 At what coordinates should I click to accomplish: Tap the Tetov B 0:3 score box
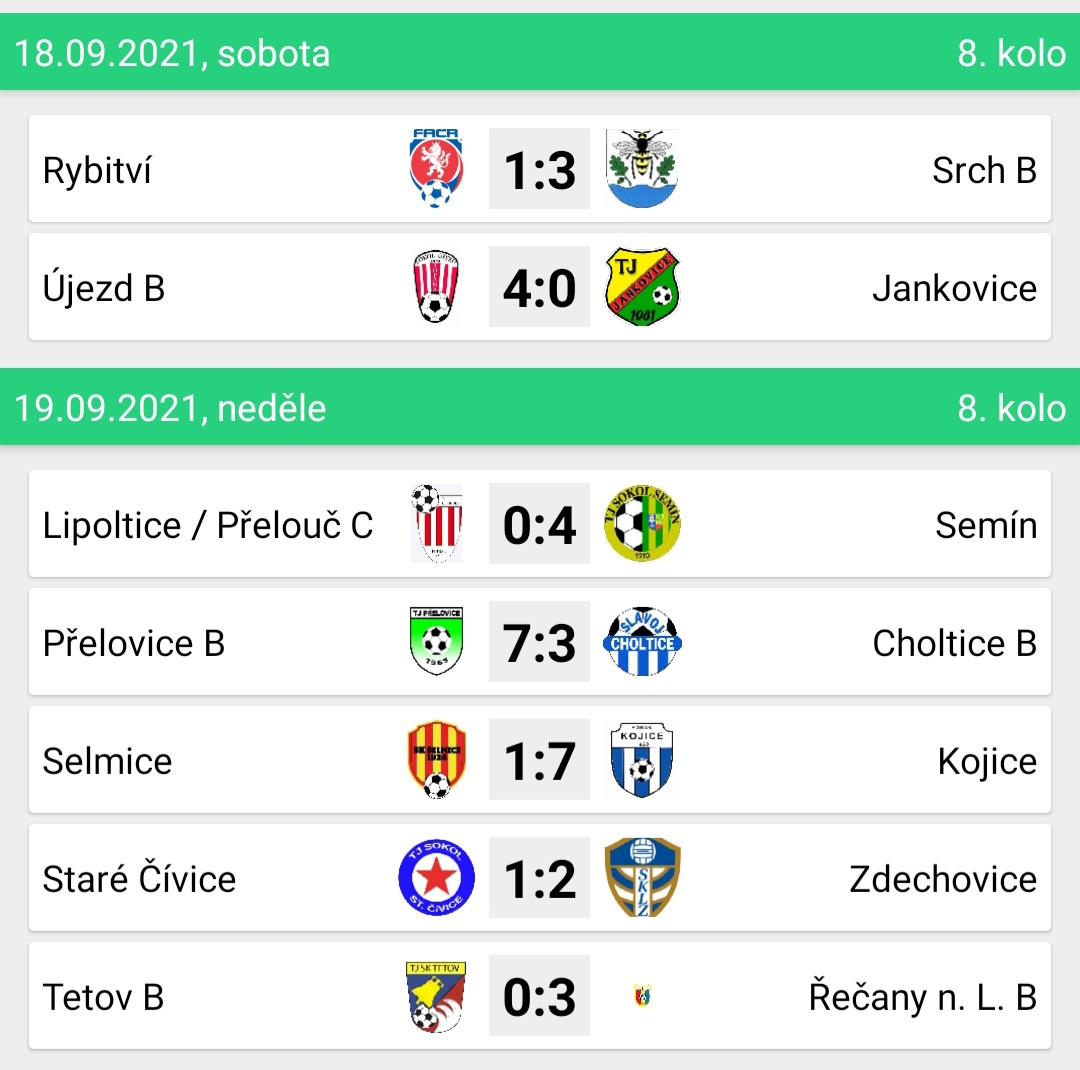click(x=539, y=996)
